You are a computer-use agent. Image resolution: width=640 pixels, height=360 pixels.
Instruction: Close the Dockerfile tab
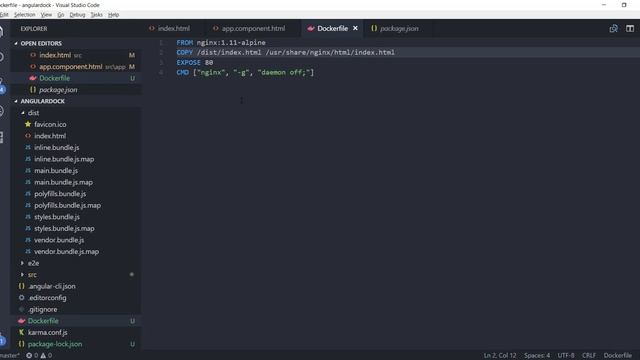[355, 28]
